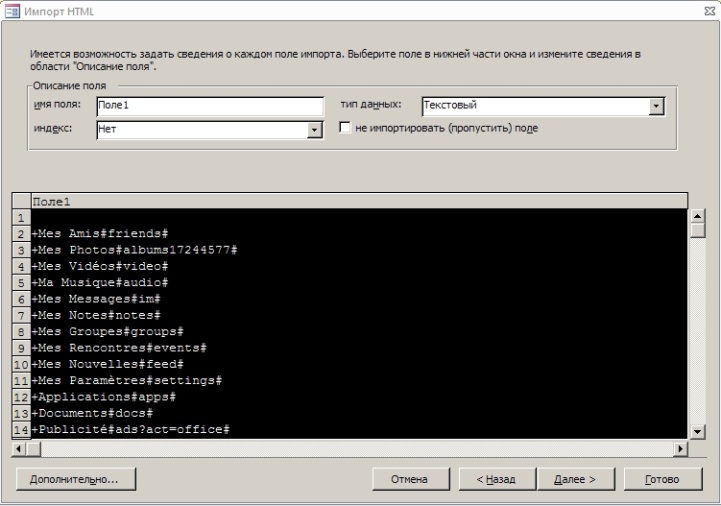Click the cell '+Mes Photos#albums17244577#'
721x506 pixels.
360,250
